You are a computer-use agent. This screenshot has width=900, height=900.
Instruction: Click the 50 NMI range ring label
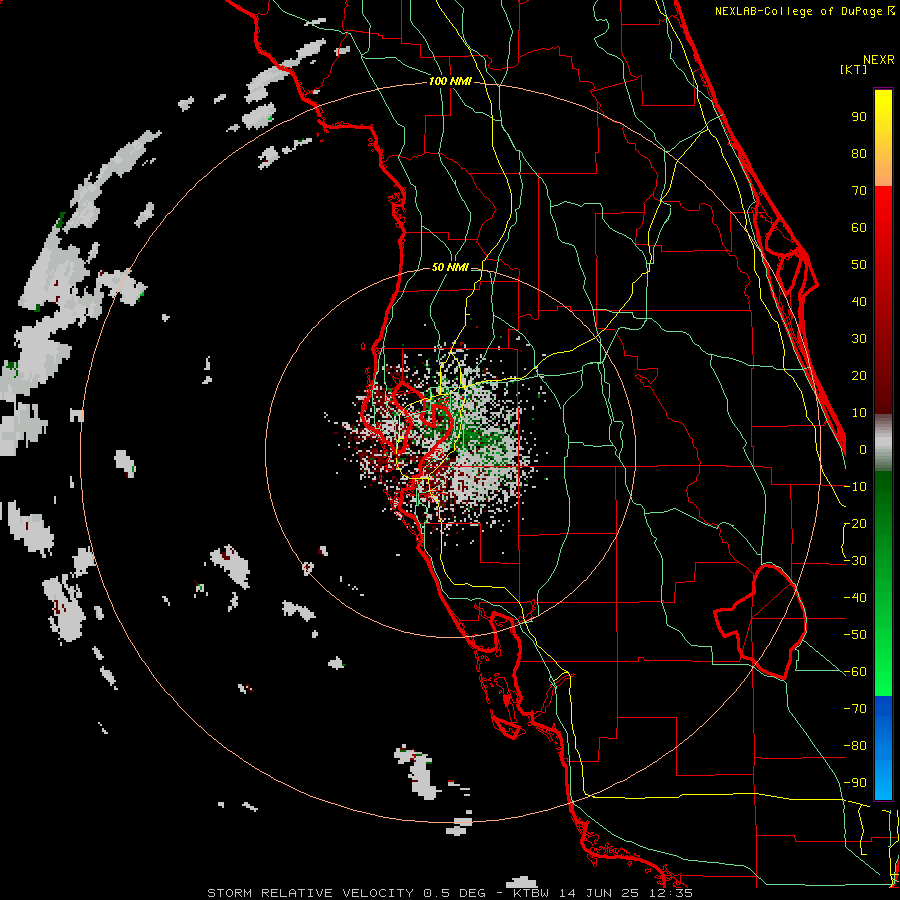(450, 267)
